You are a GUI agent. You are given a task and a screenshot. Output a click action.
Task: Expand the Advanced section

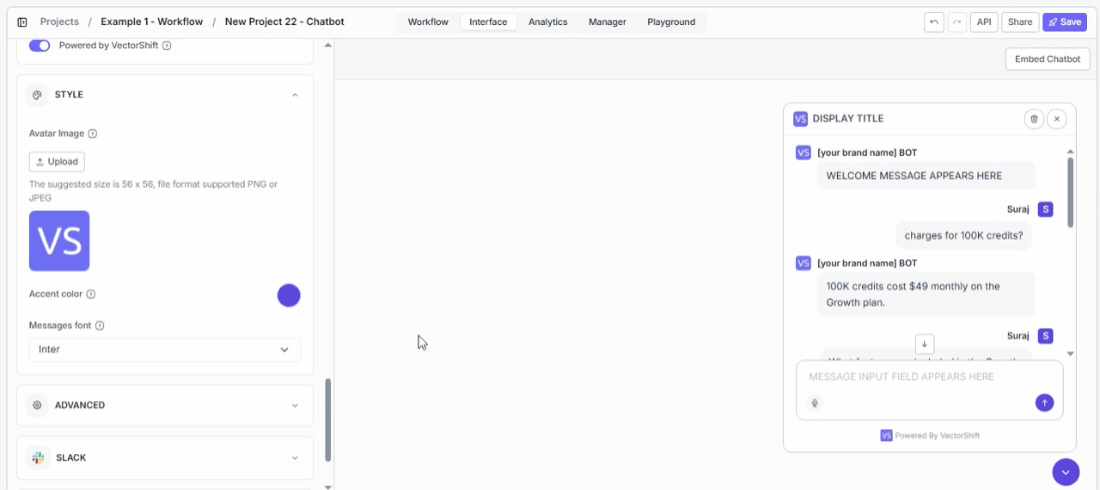295,405
